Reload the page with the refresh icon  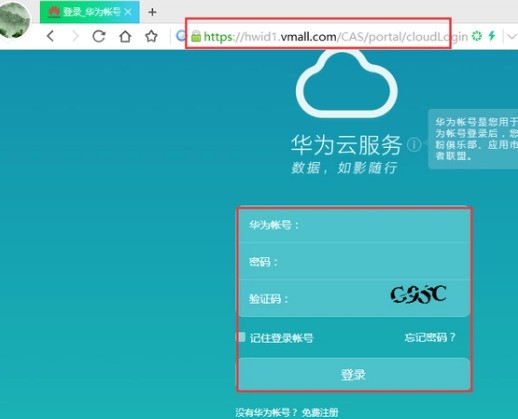99,36
